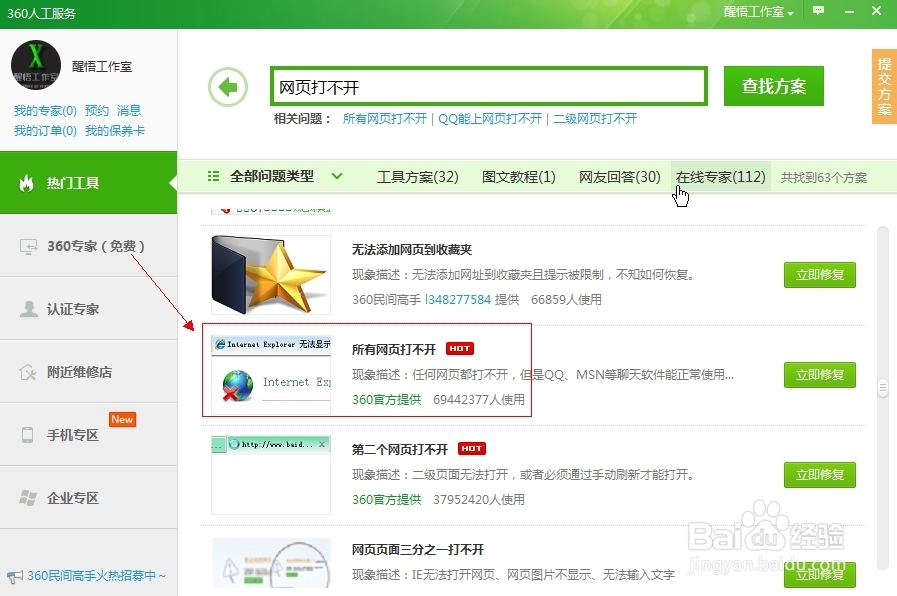This screenshot has width=897, height=596.
Task: Open the 网页页面三分之一打不开 result title
Action: click(x=418, y=550)
